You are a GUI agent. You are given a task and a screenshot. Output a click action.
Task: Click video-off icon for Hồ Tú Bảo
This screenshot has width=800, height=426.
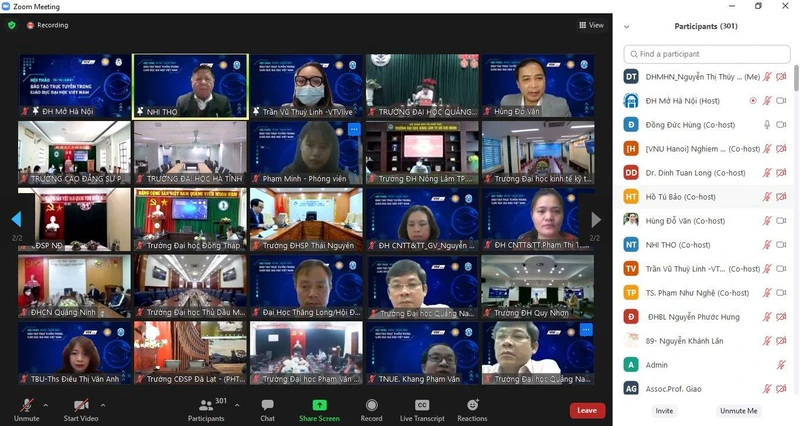[x=781, y=197]
